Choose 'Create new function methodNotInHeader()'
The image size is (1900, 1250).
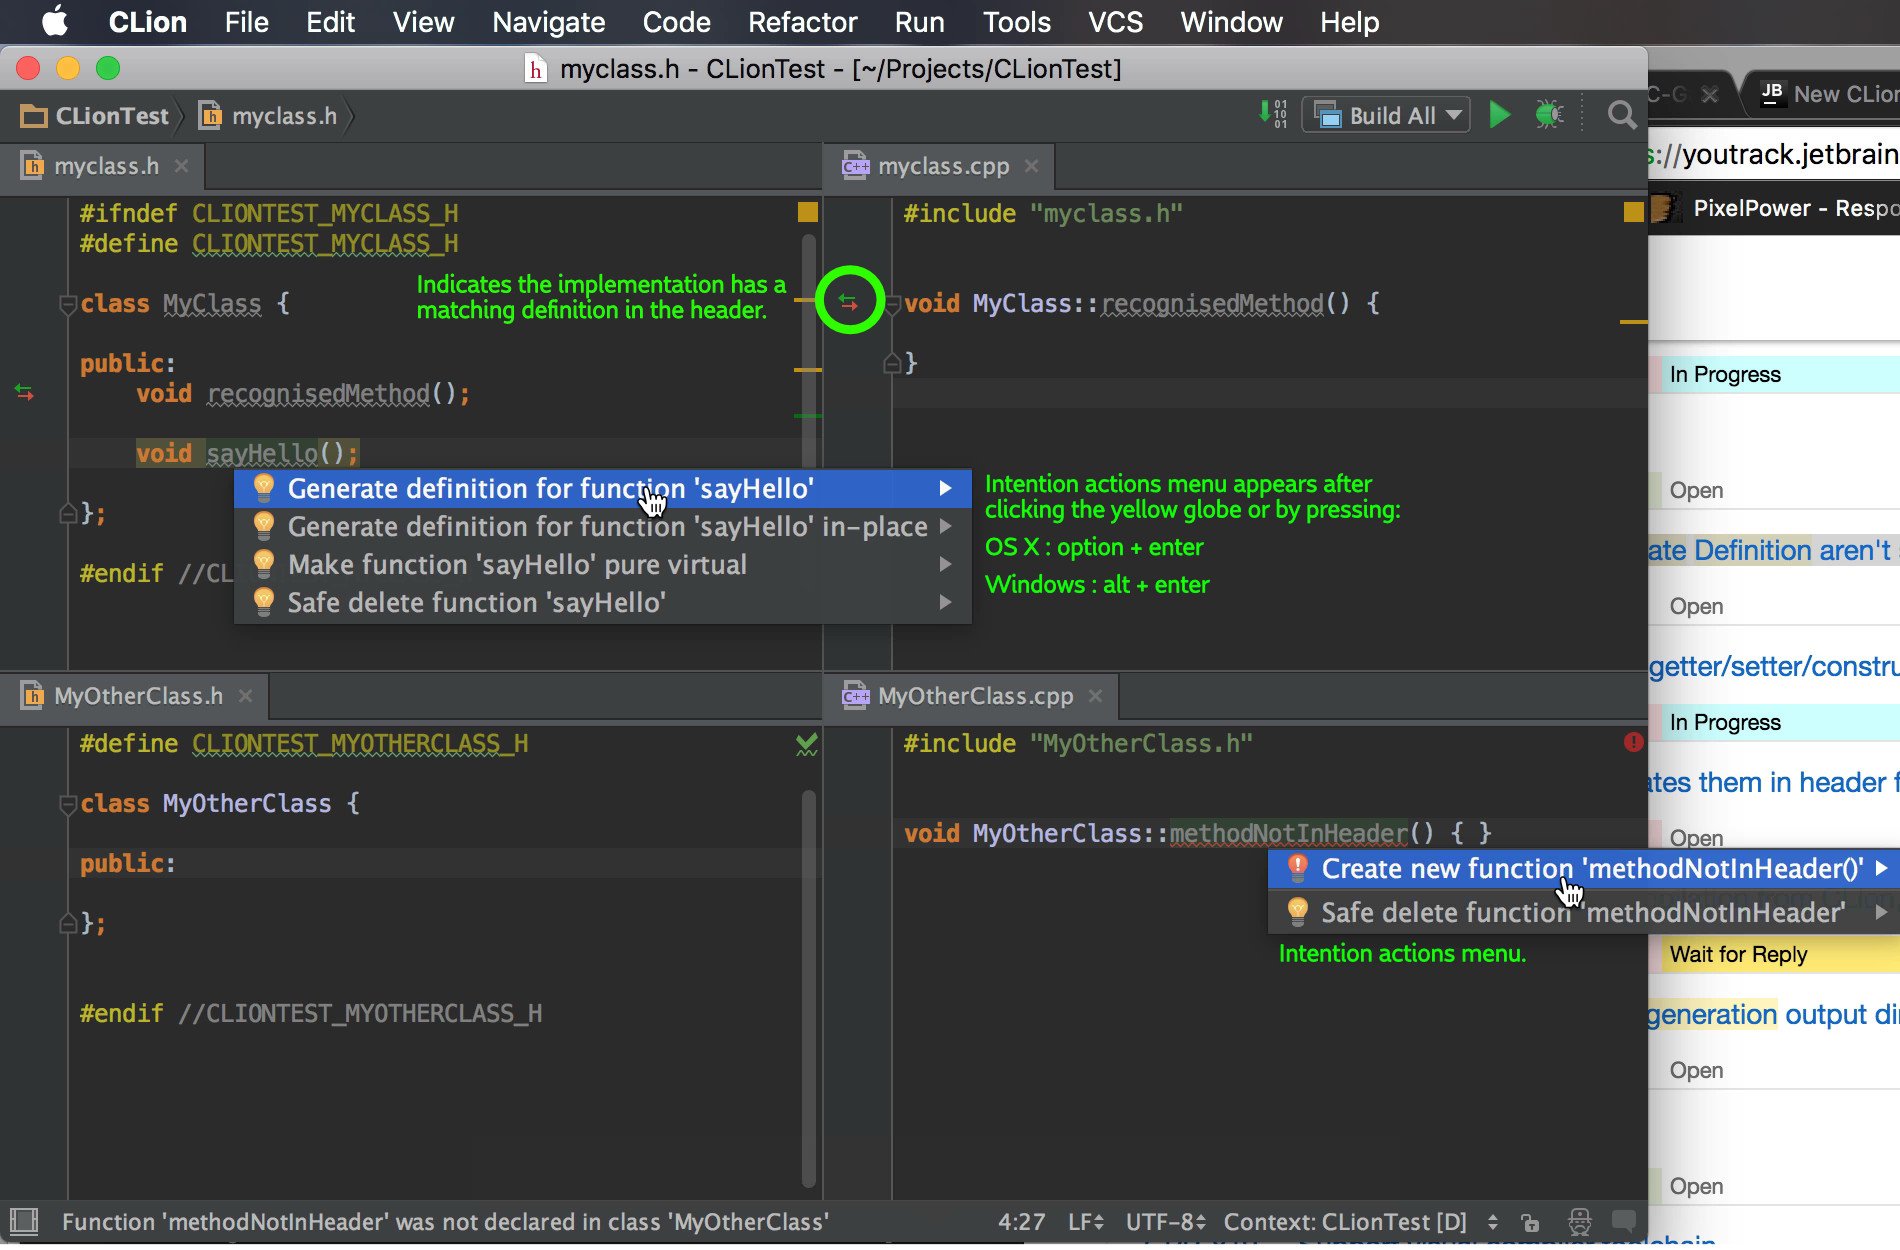coord(1591,869)
